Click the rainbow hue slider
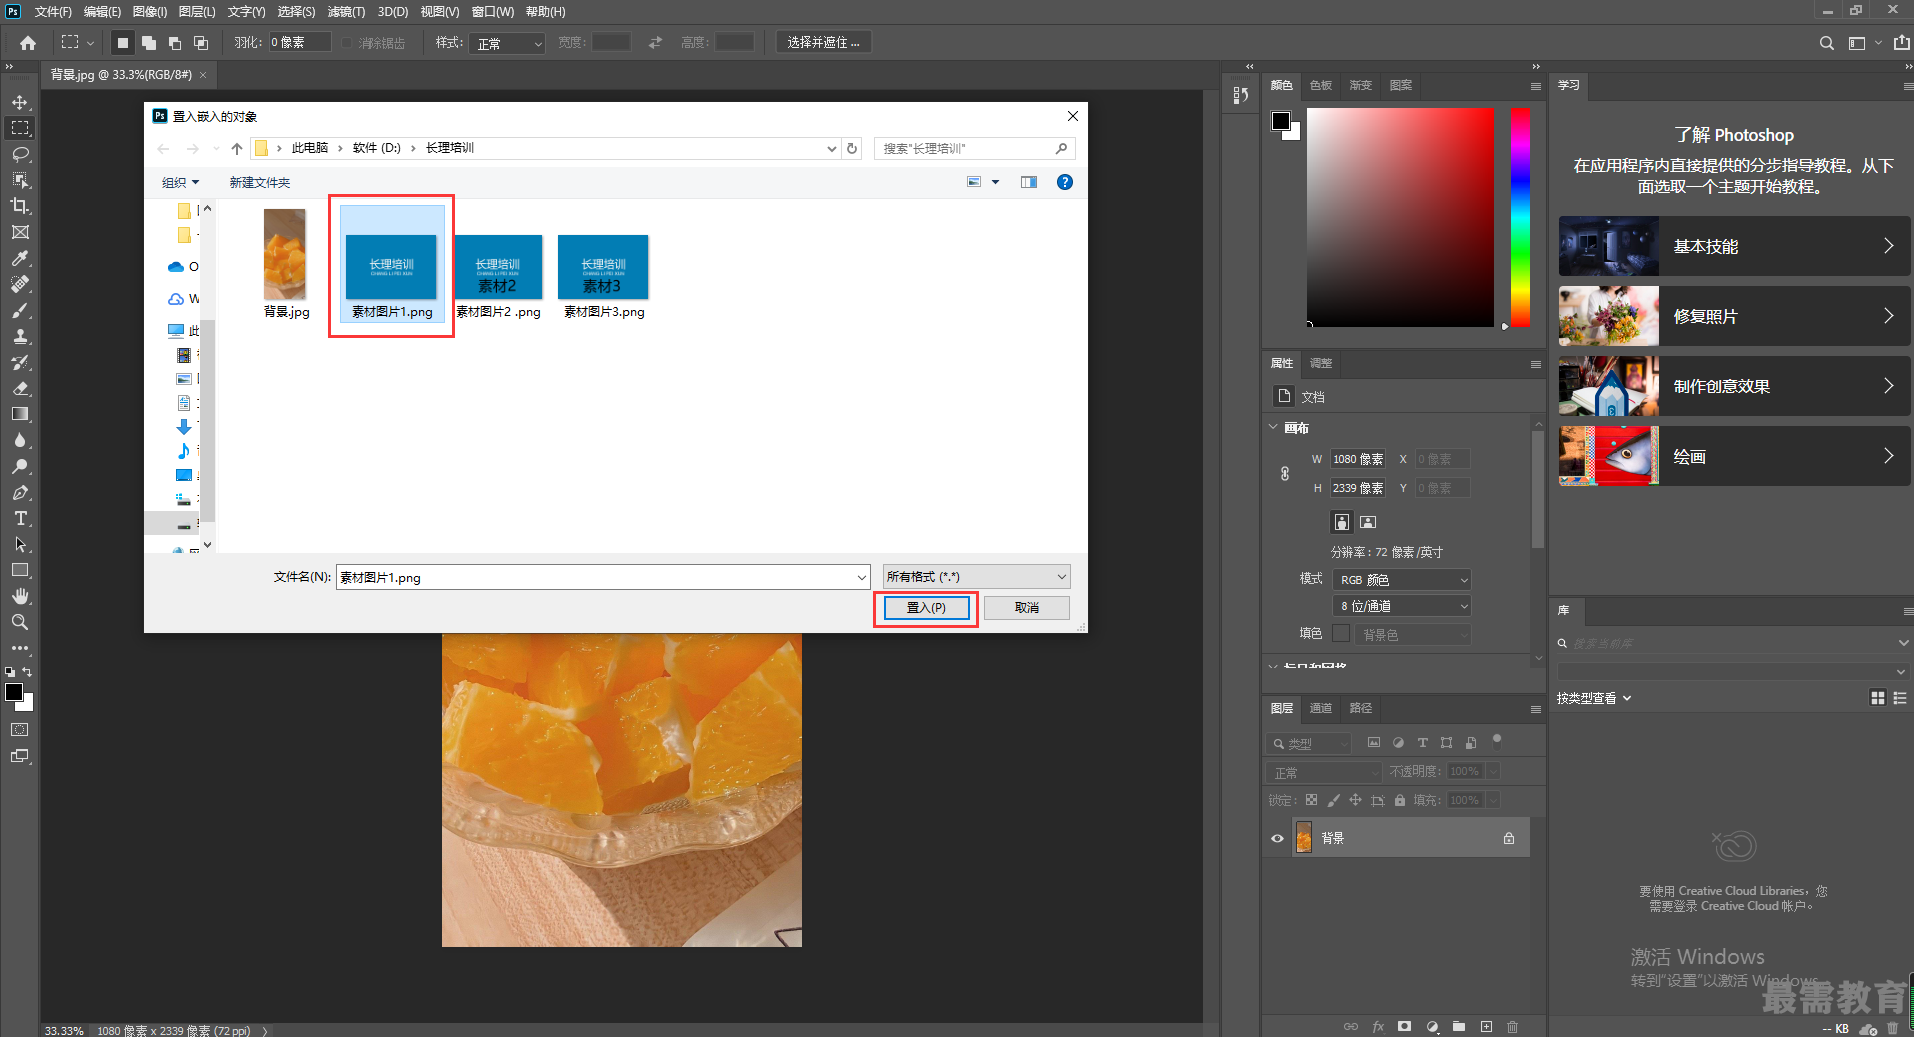 [x=1520, y=217]
